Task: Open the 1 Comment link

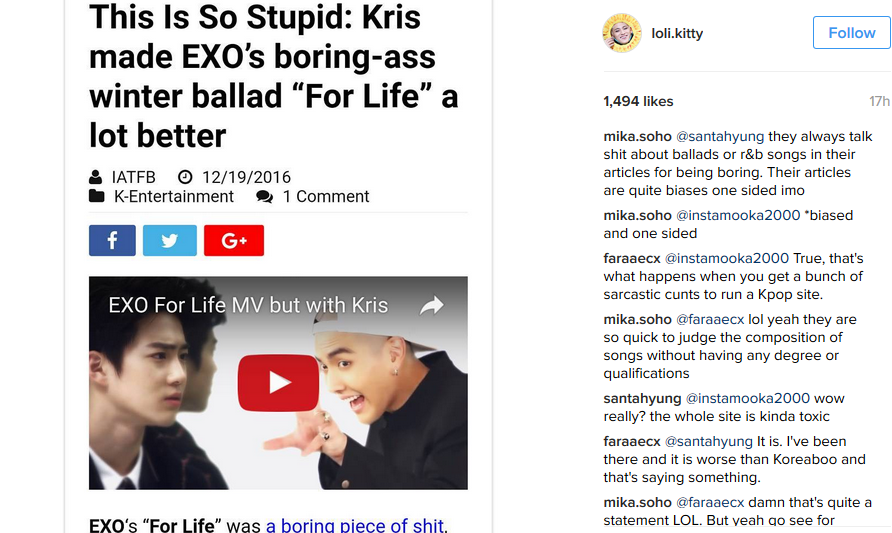Action: [326, 196]
